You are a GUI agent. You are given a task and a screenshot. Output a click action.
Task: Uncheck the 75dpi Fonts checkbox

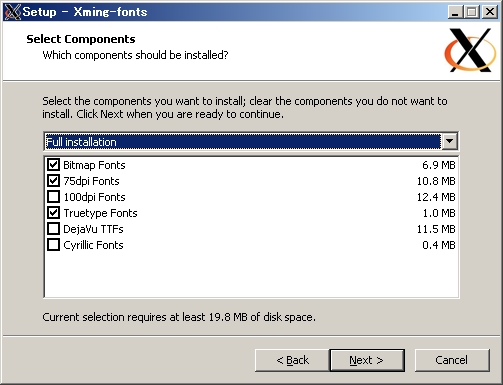pos(53,181)
